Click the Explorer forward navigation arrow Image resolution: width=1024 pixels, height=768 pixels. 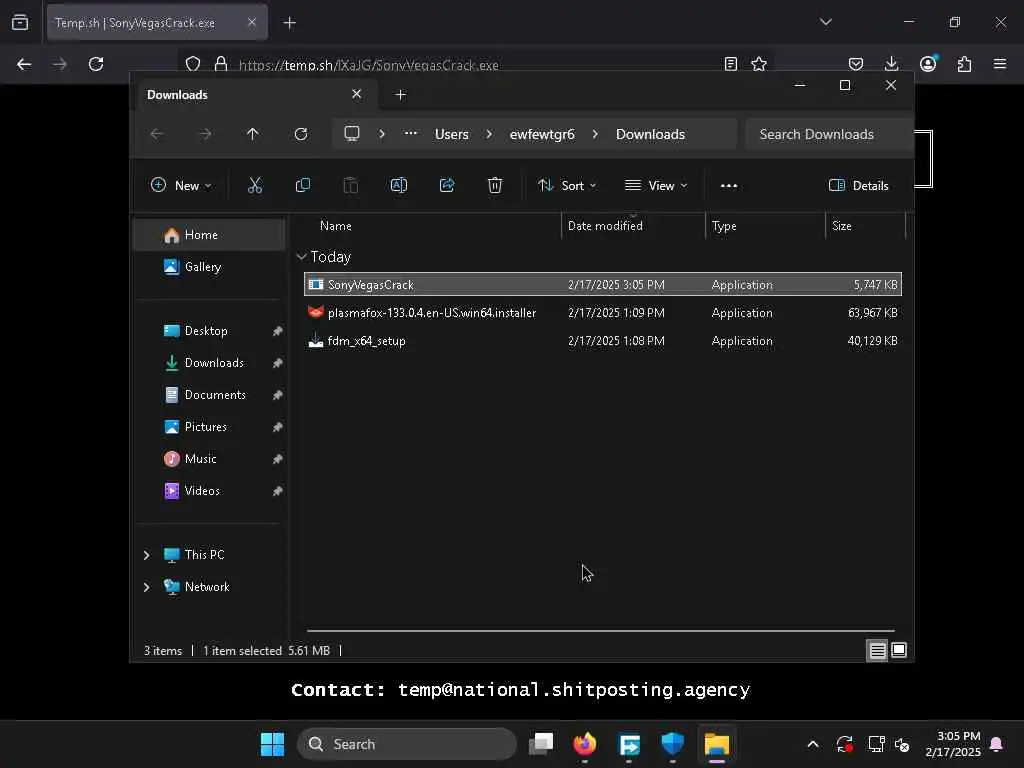pyautogui.click(x=205, y=134)
